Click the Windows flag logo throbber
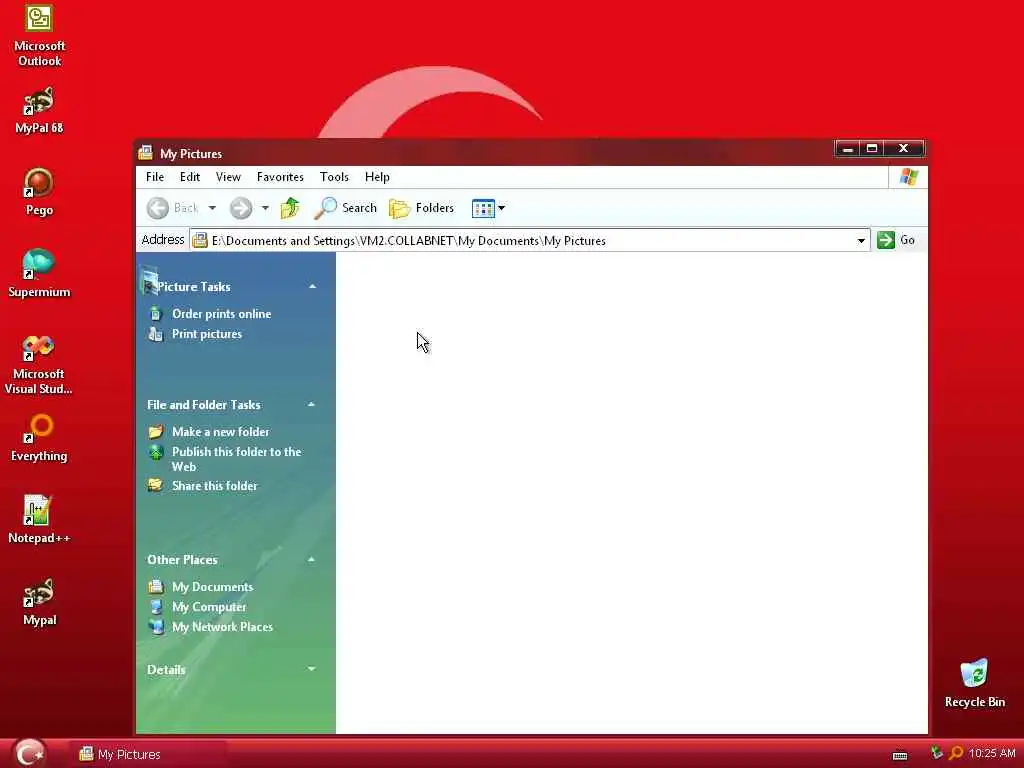The image size is (1024, 768). click(908, 176)
